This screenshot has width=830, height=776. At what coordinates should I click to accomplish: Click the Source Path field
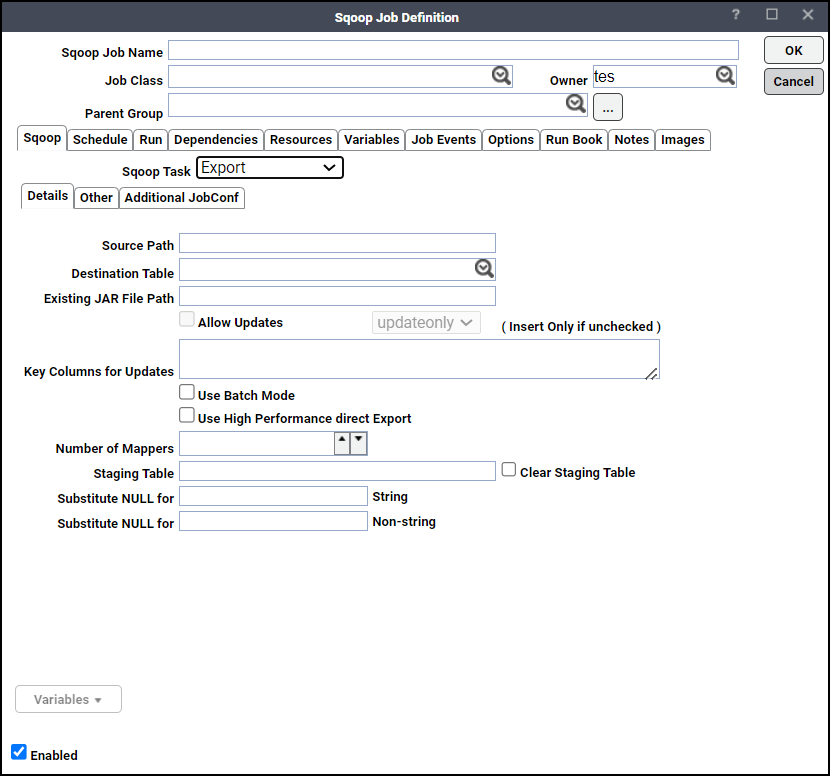(x=337, y=243)
